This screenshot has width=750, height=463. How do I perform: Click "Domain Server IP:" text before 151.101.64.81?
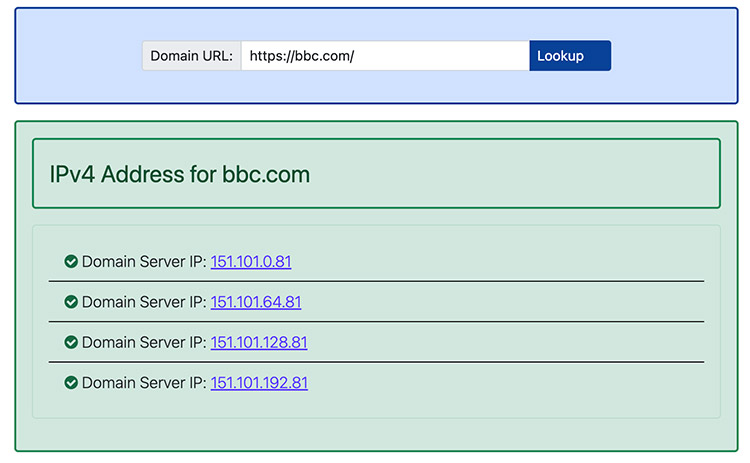[144, 302]
